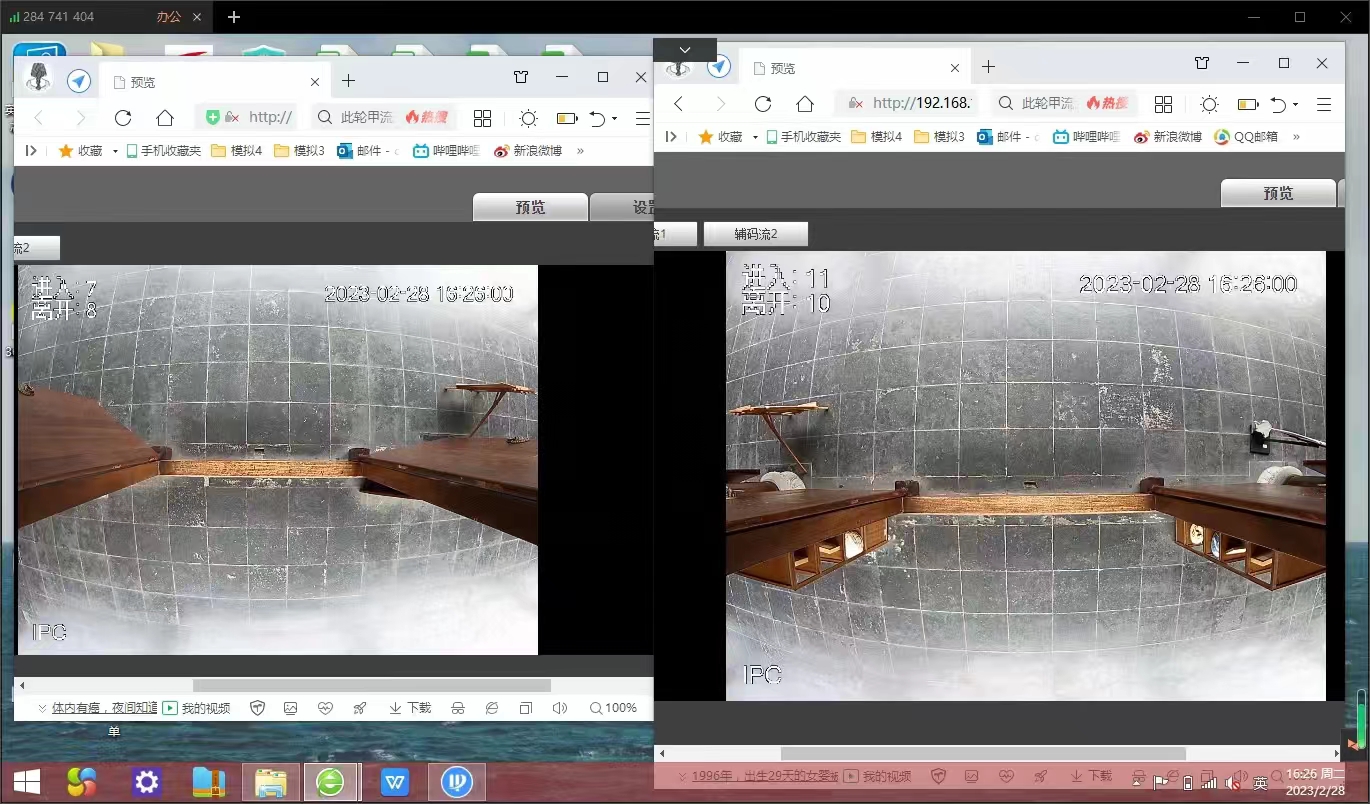1370x804 pixels.
Task: Expand more bookmarks chevron in left browser
Action: pos(581,151)
